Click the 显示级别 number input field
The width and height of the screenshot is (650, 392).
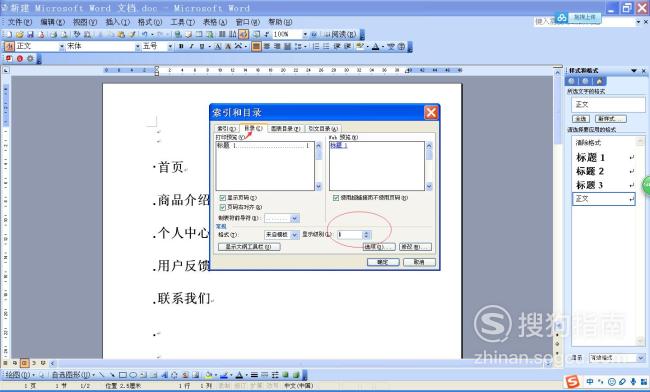[x=350, y=235]
